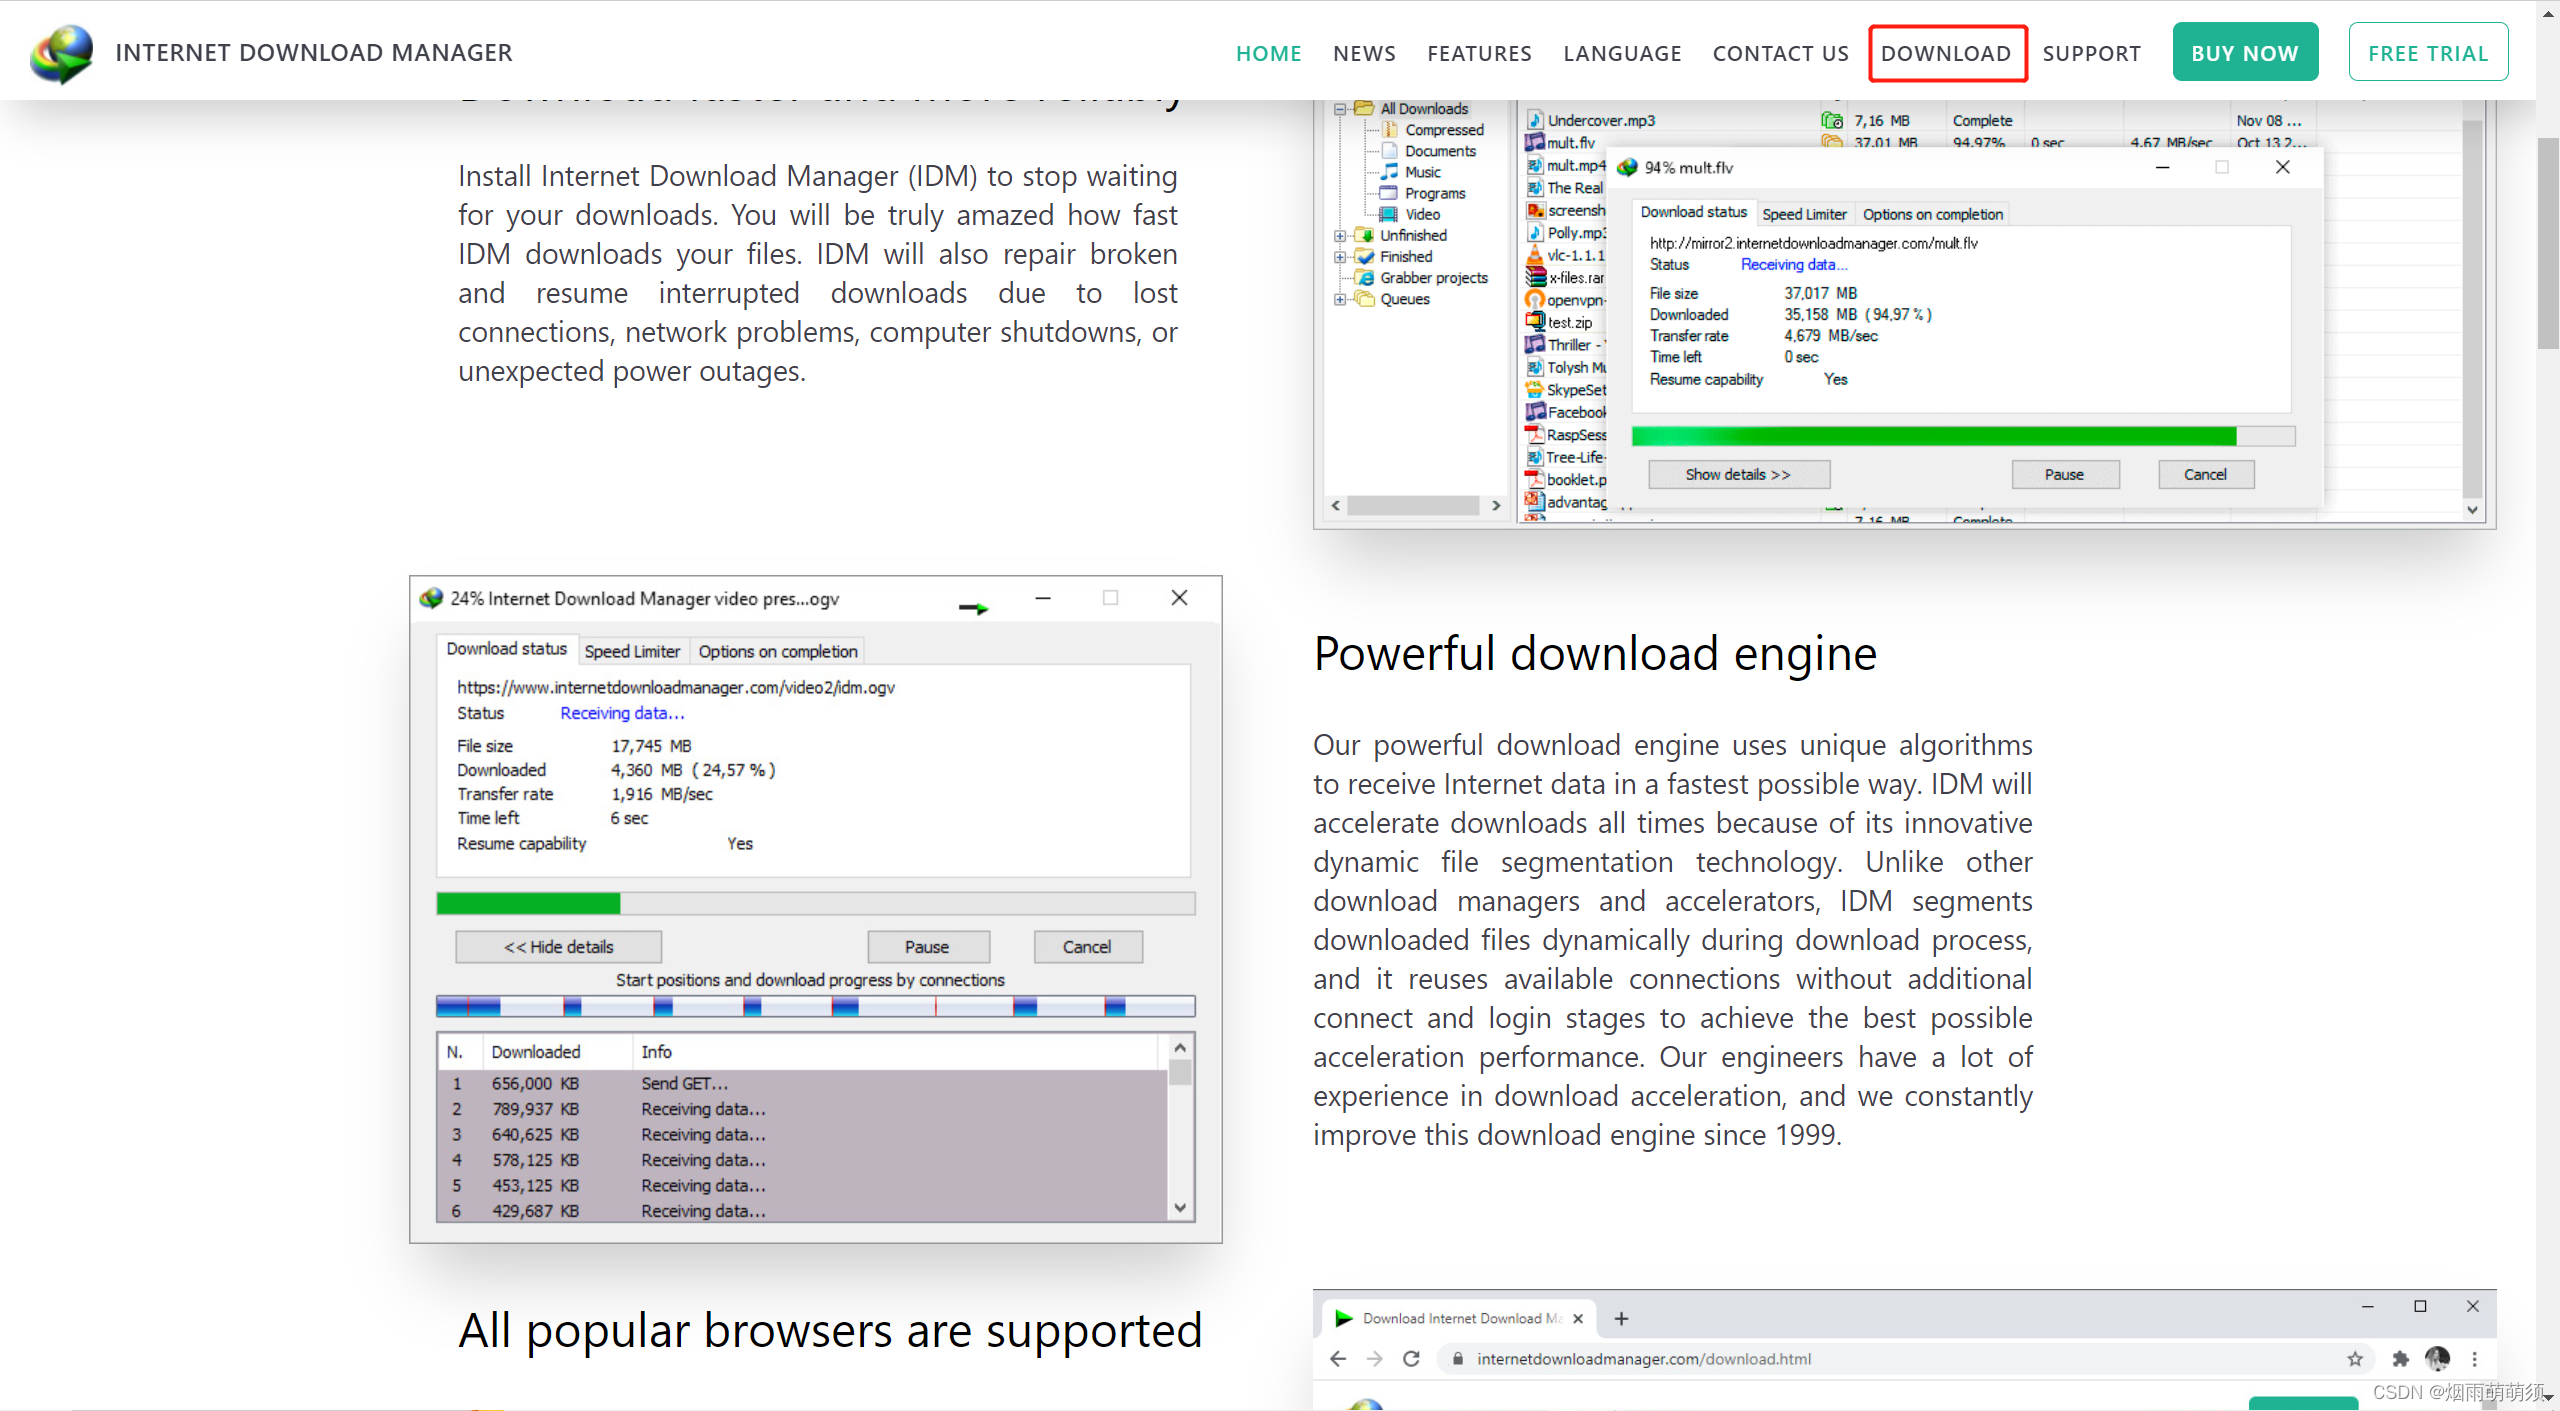Image resolution: width=2560 pixels, height=1411 pixels.
Task: Expand the Queues tree node
Action: (x=1340, y=299)
